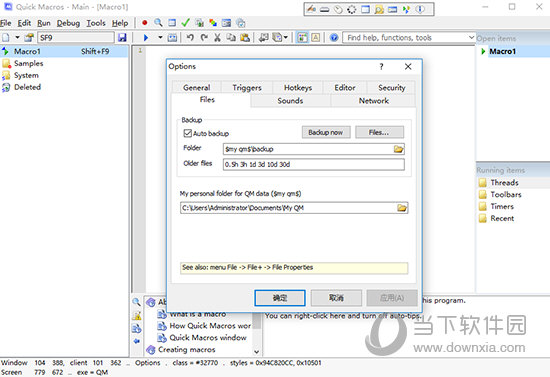Cut with the scissors icon
Viewport: 550px width, 377px height.
point(217,38)
